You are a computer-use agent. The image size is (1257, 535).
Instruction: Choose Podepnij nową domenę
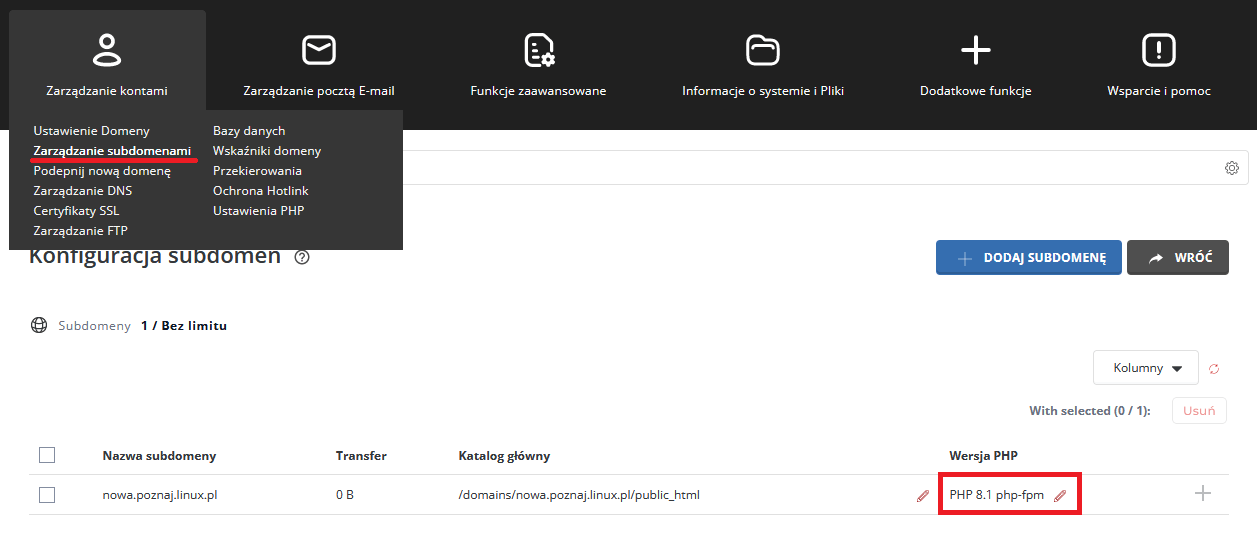point(102,170)
